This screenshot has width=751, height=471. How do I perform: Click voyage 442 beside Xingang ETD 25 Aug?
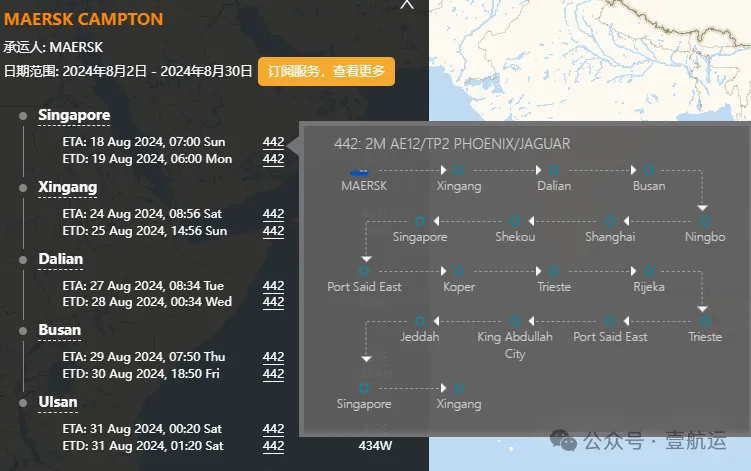click(273, 231)
